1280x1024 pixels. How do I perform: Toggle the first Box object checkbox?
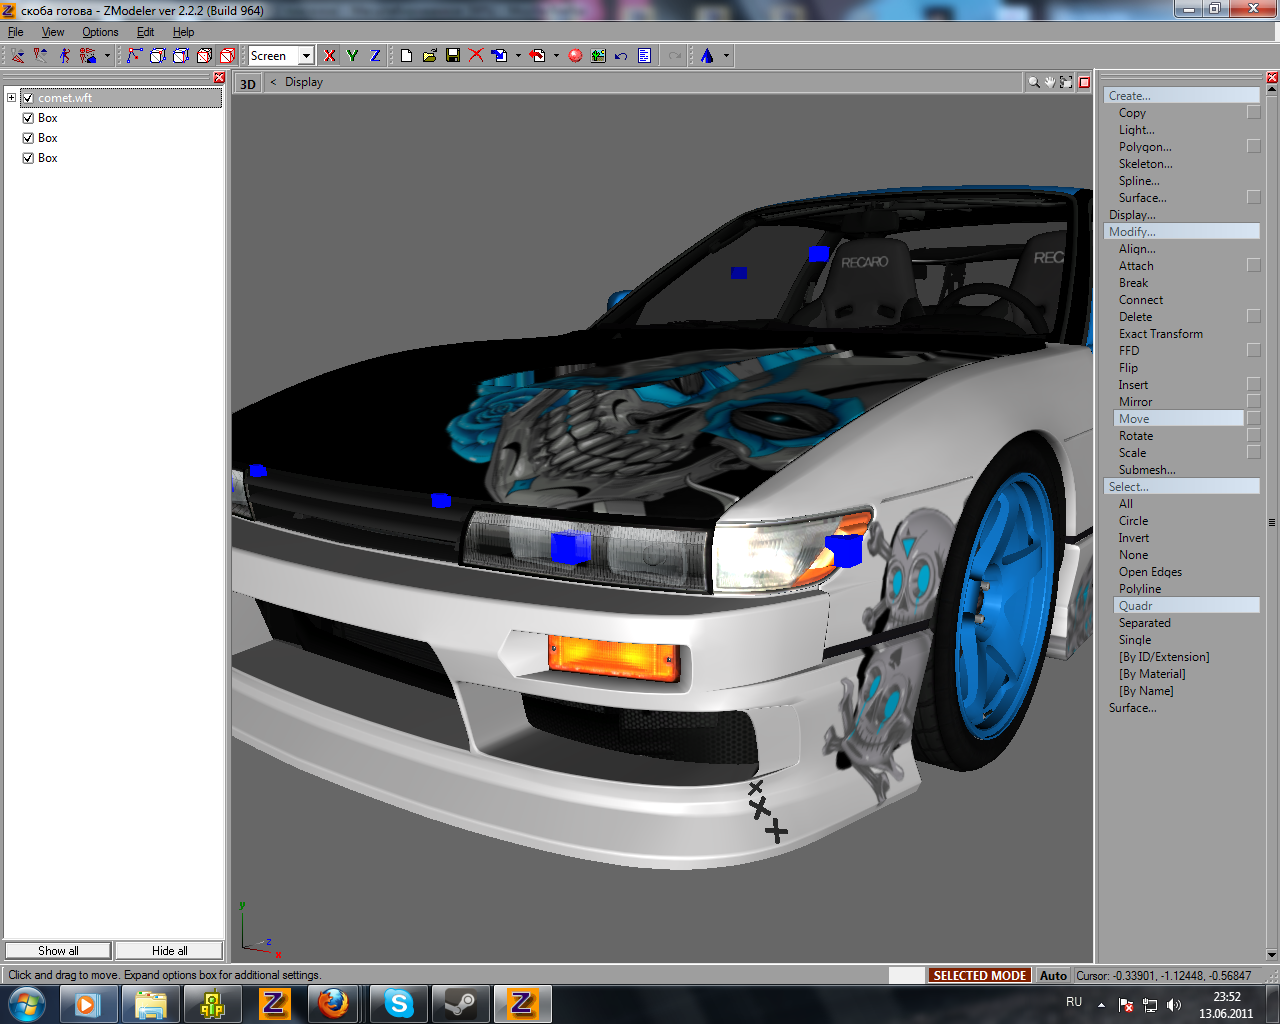click(x=28, y=118)
